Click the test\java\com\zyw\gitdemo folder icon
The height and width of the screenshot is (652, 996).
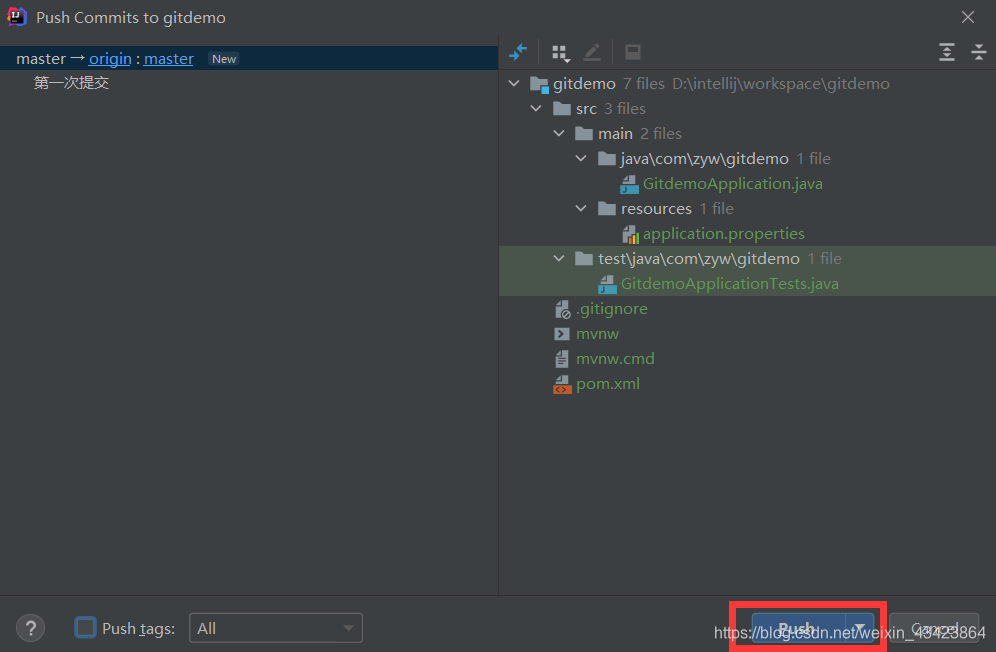tap(584, 259)
